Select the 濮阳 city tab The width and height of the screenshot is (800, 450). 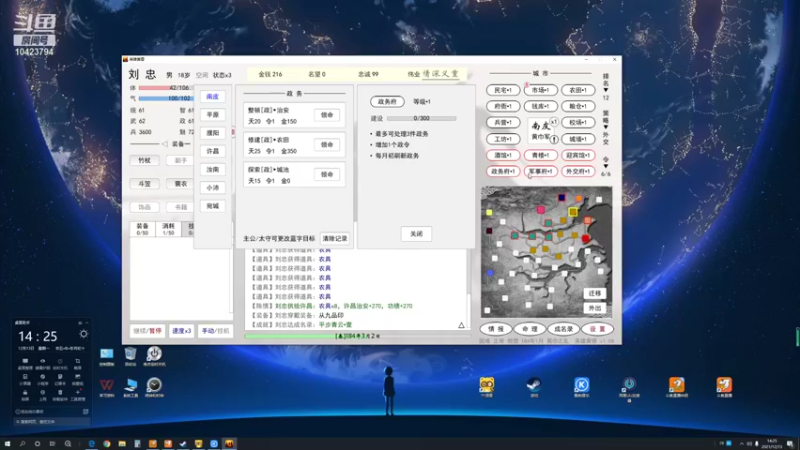(x=213, y=133)
